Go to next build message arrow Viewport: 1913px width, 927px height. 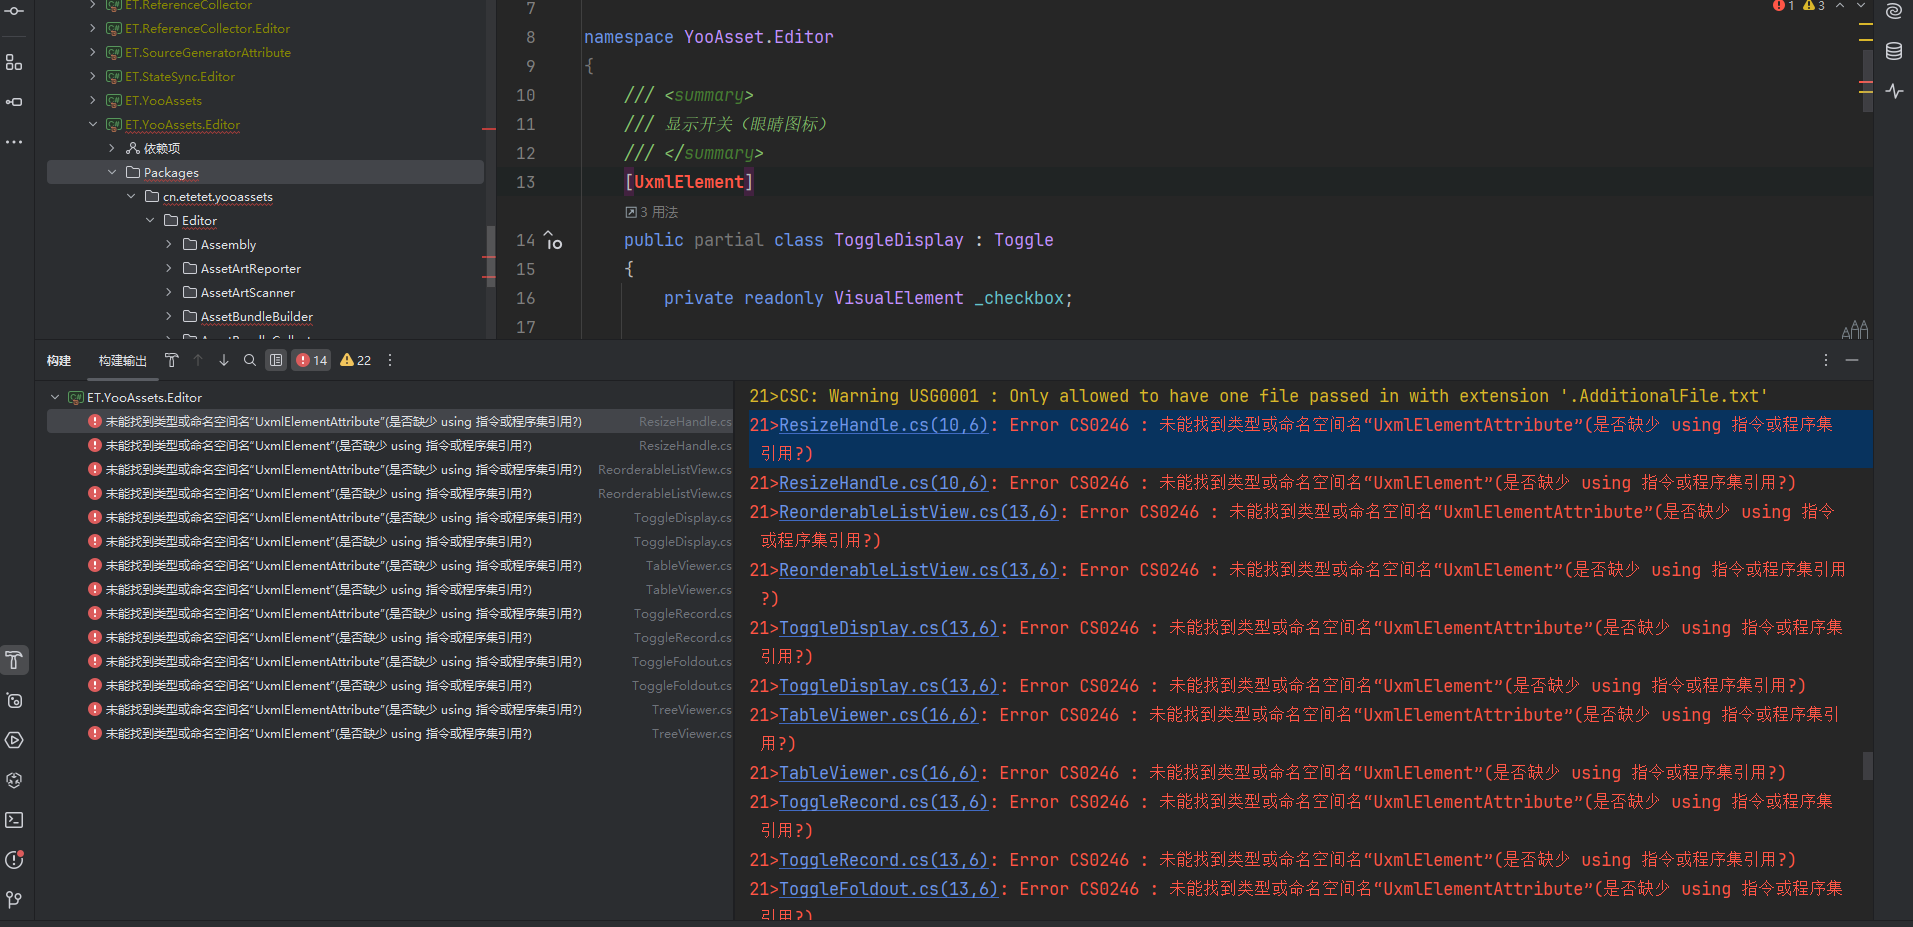pyautogui.click(x=224, y=360)
